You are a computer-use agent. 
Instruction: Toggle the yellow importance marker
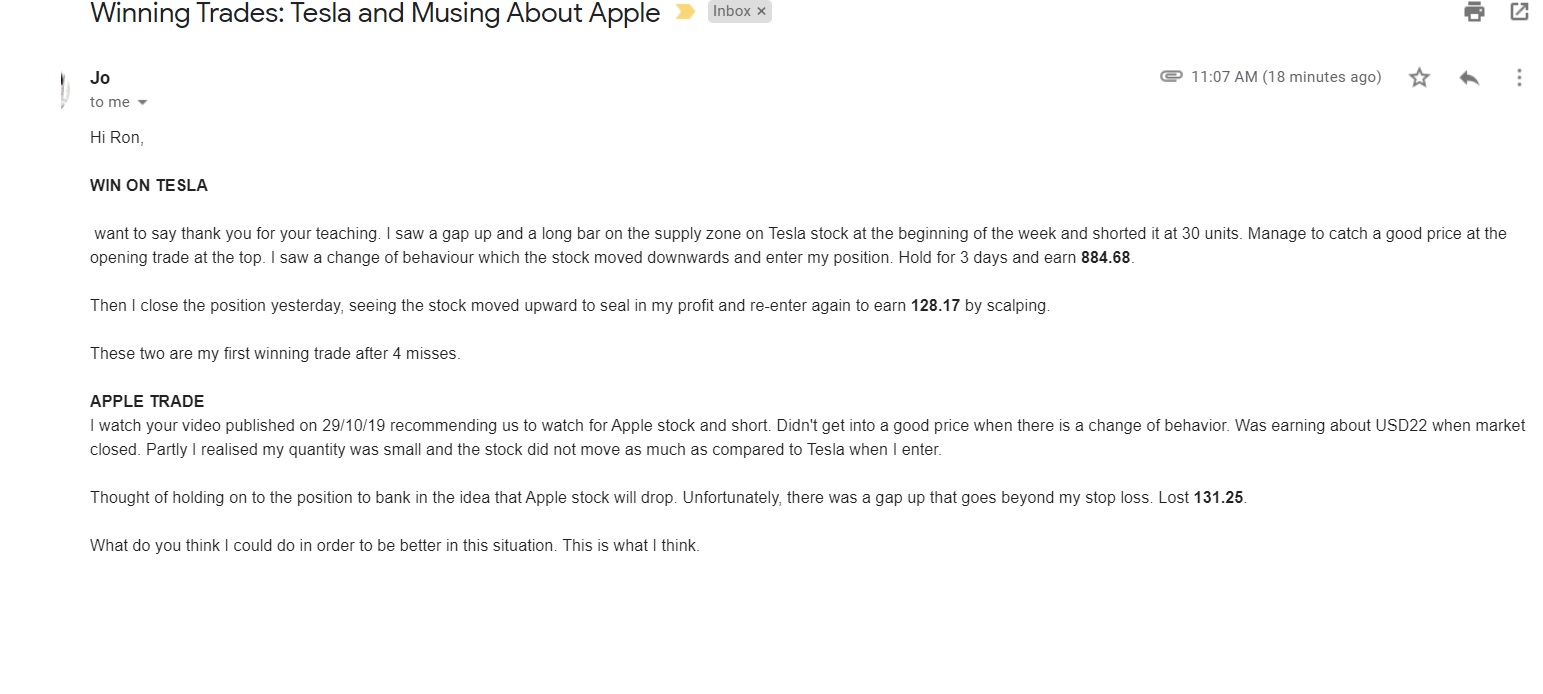tap(685, 13)
